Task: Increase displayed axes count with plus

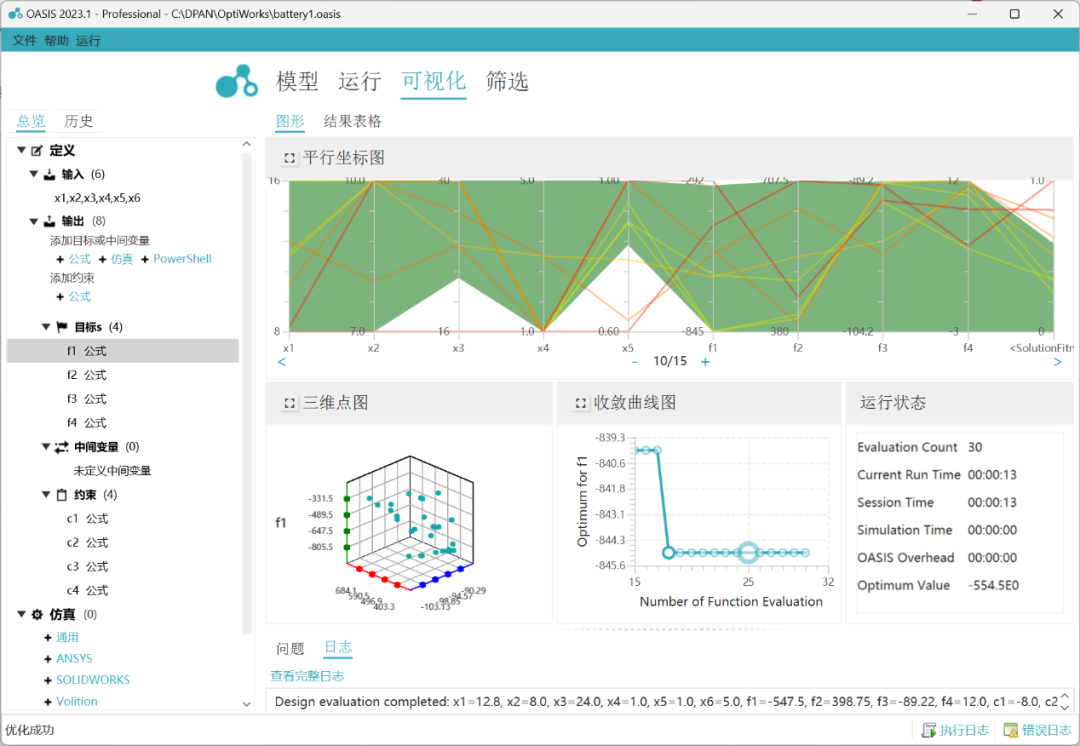Action: pyautogui.click(x=705, y=362)
